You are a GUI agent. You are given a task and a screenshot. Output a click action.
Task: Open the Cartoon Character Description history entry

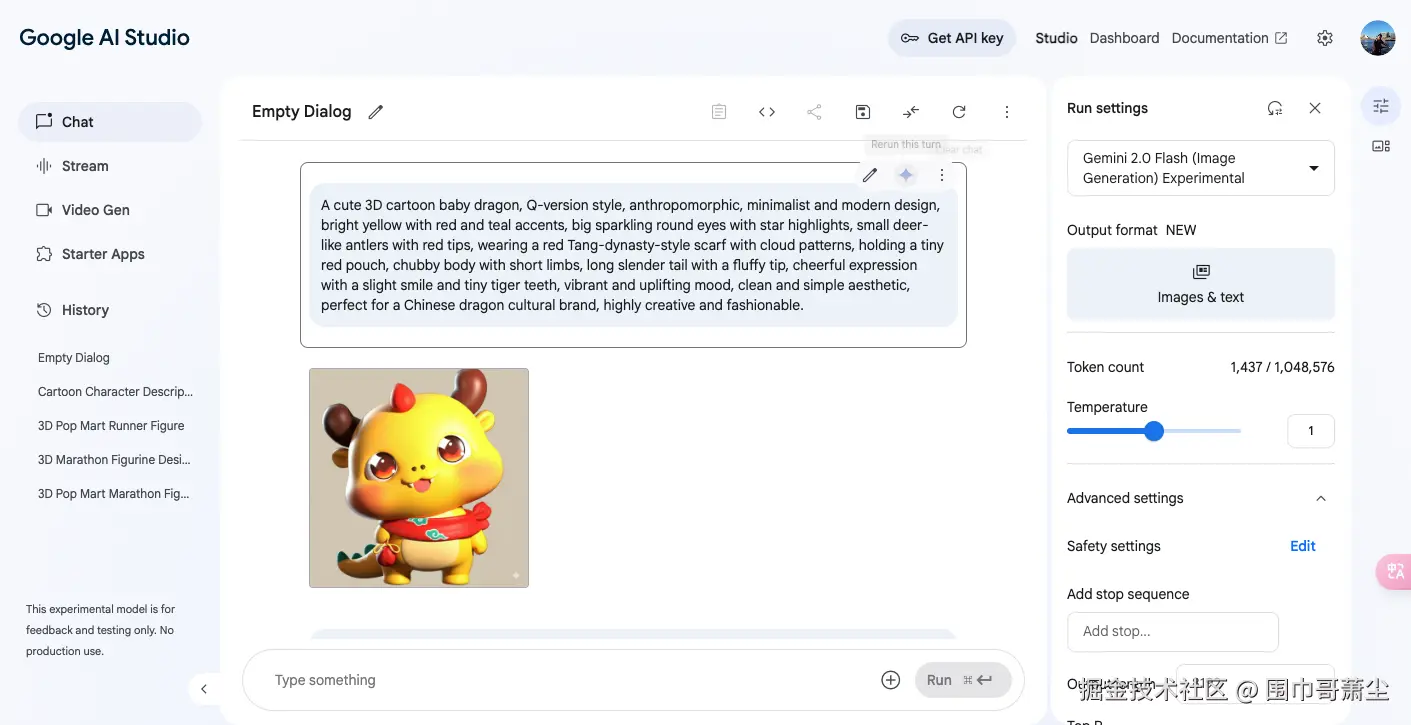pos(115,391)
